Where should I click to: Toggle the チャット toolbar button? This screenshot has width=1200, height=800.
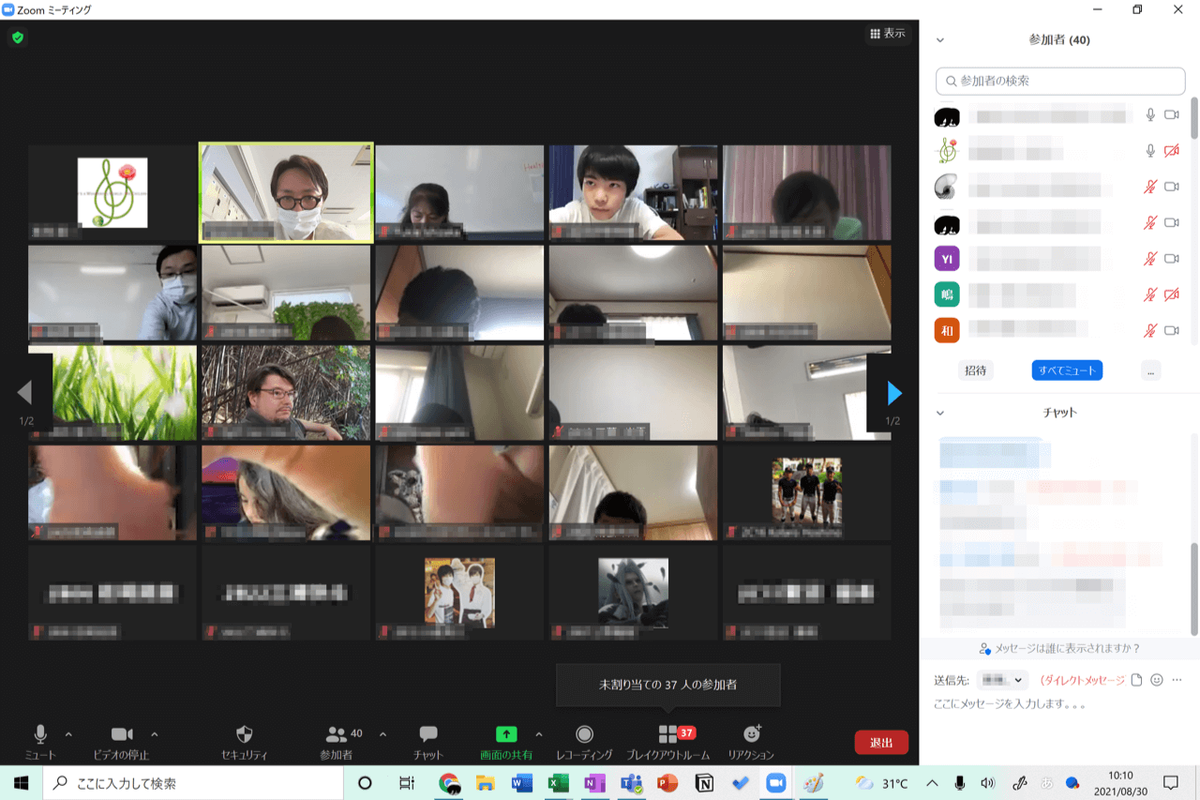click(x=428, y=742)
